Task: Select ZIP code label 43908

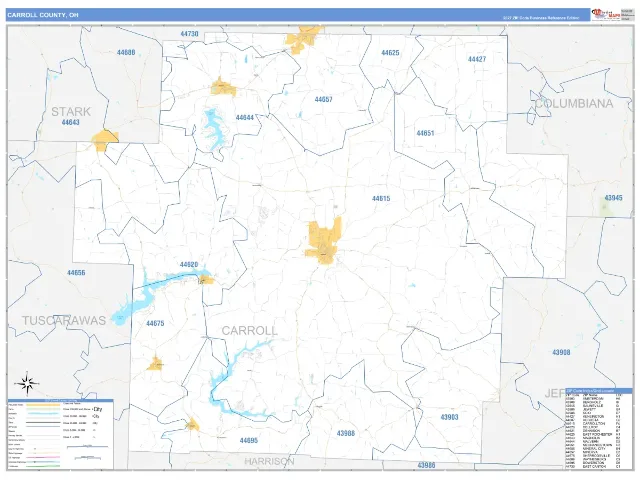Action: click(x=561, y=352)
